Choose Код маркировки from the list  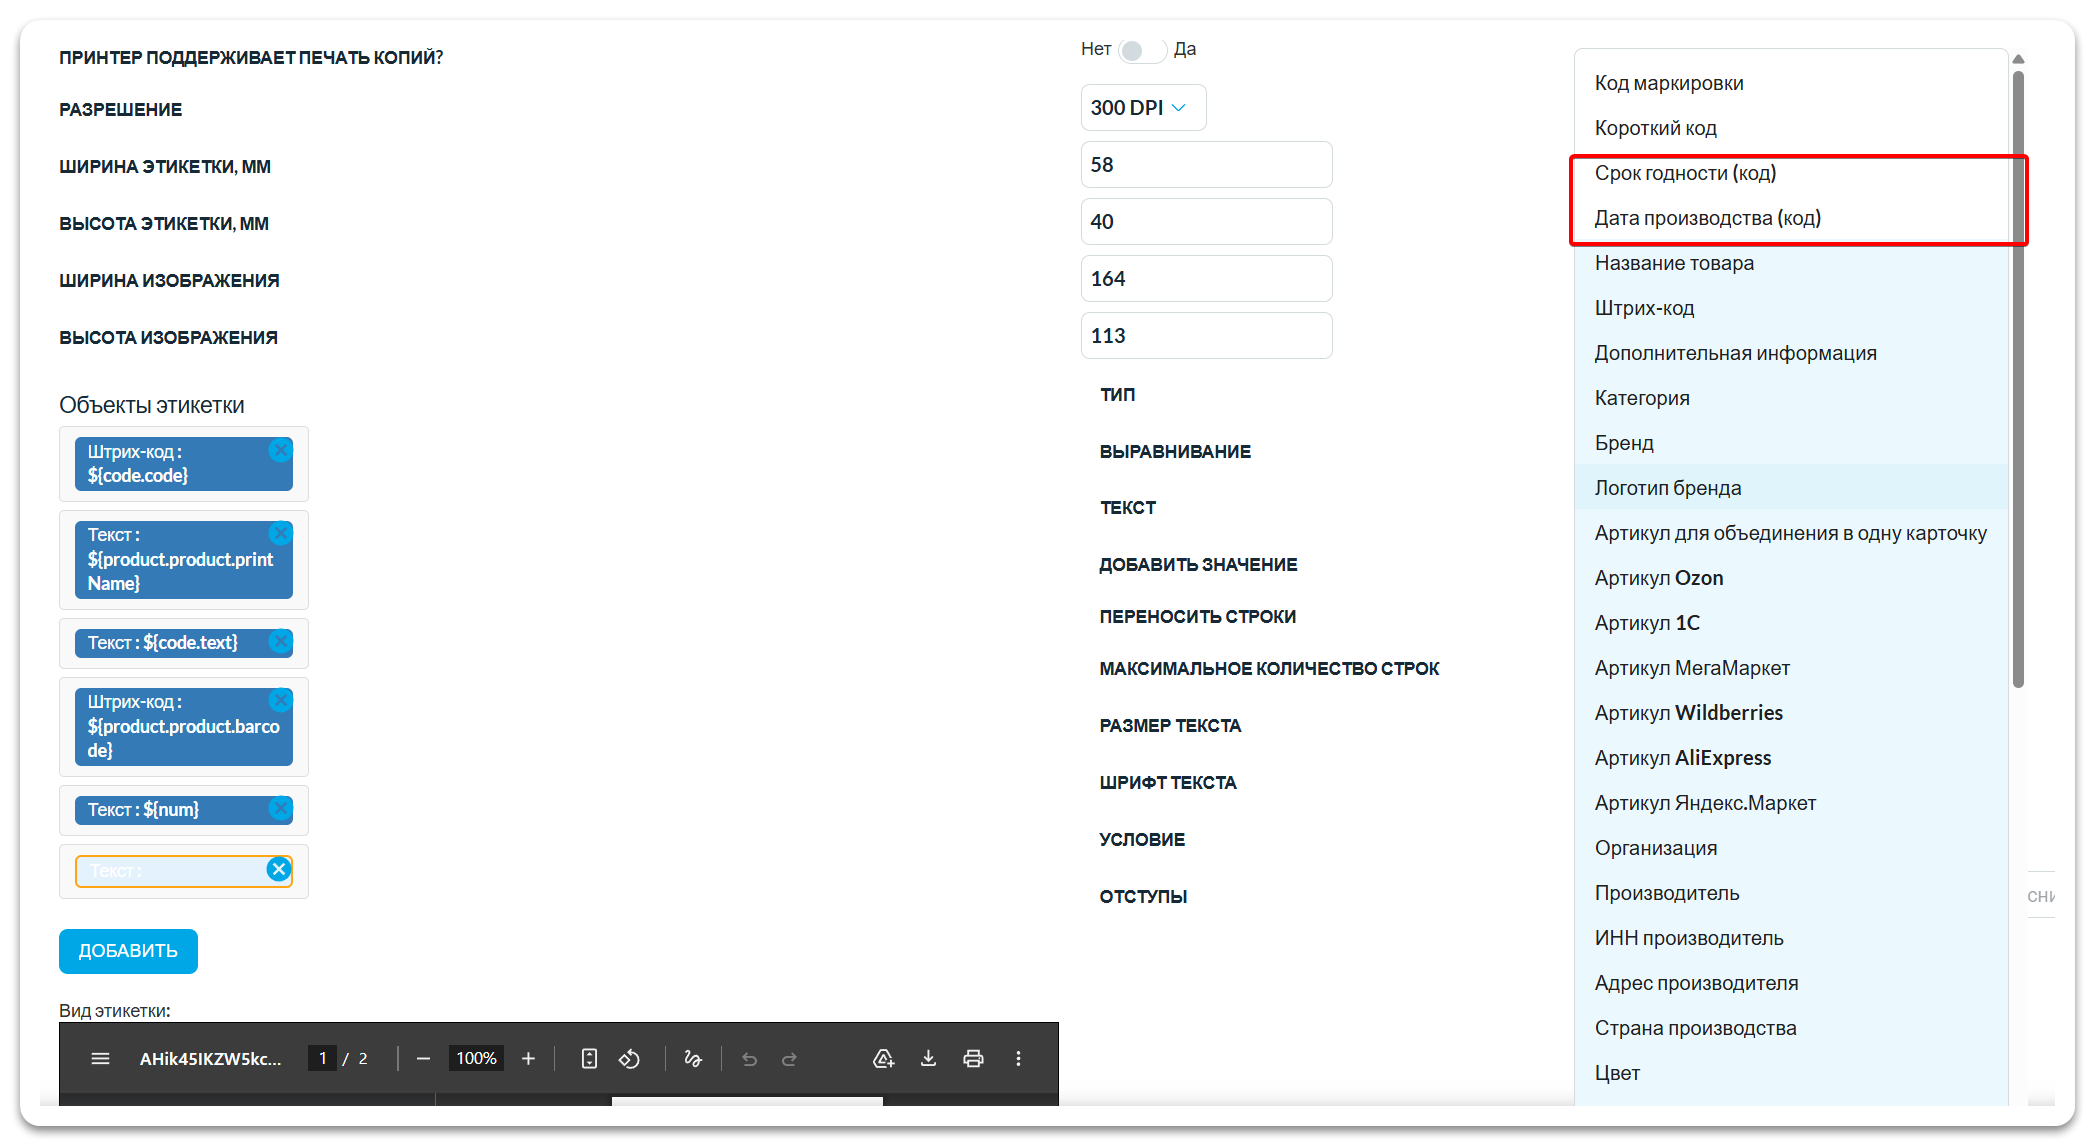[1791, 83]
